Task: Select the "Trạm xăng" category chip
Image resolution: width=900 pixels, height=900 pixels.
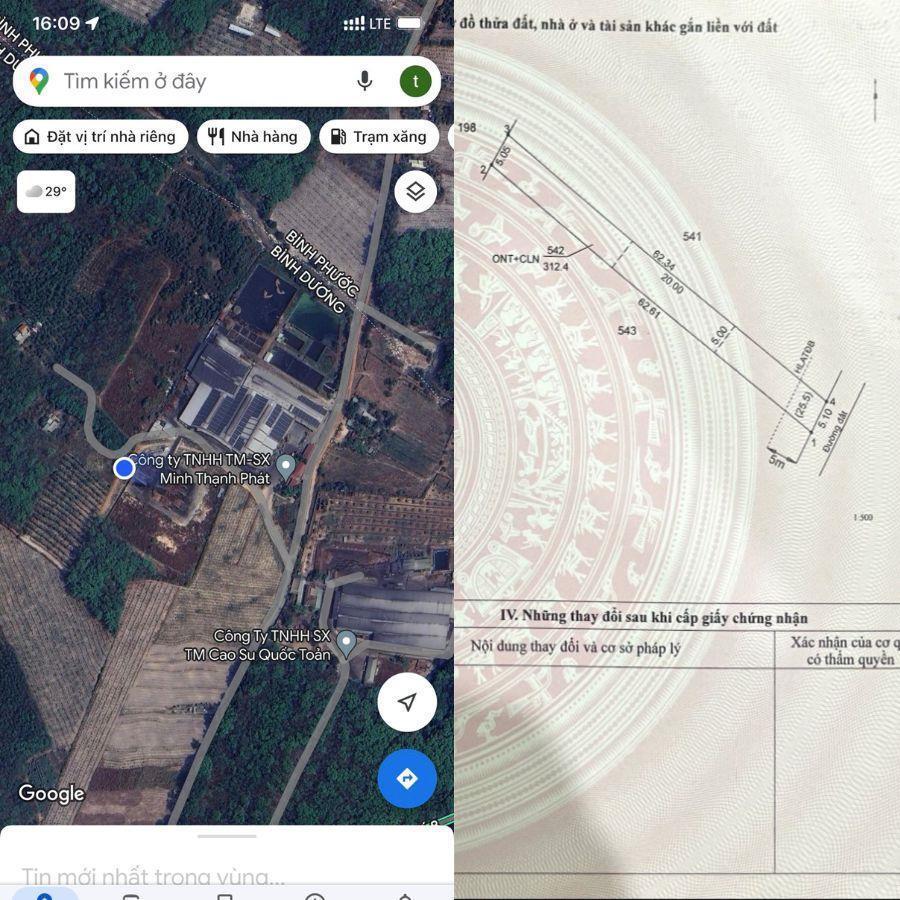Action: [x=379, y=137]
